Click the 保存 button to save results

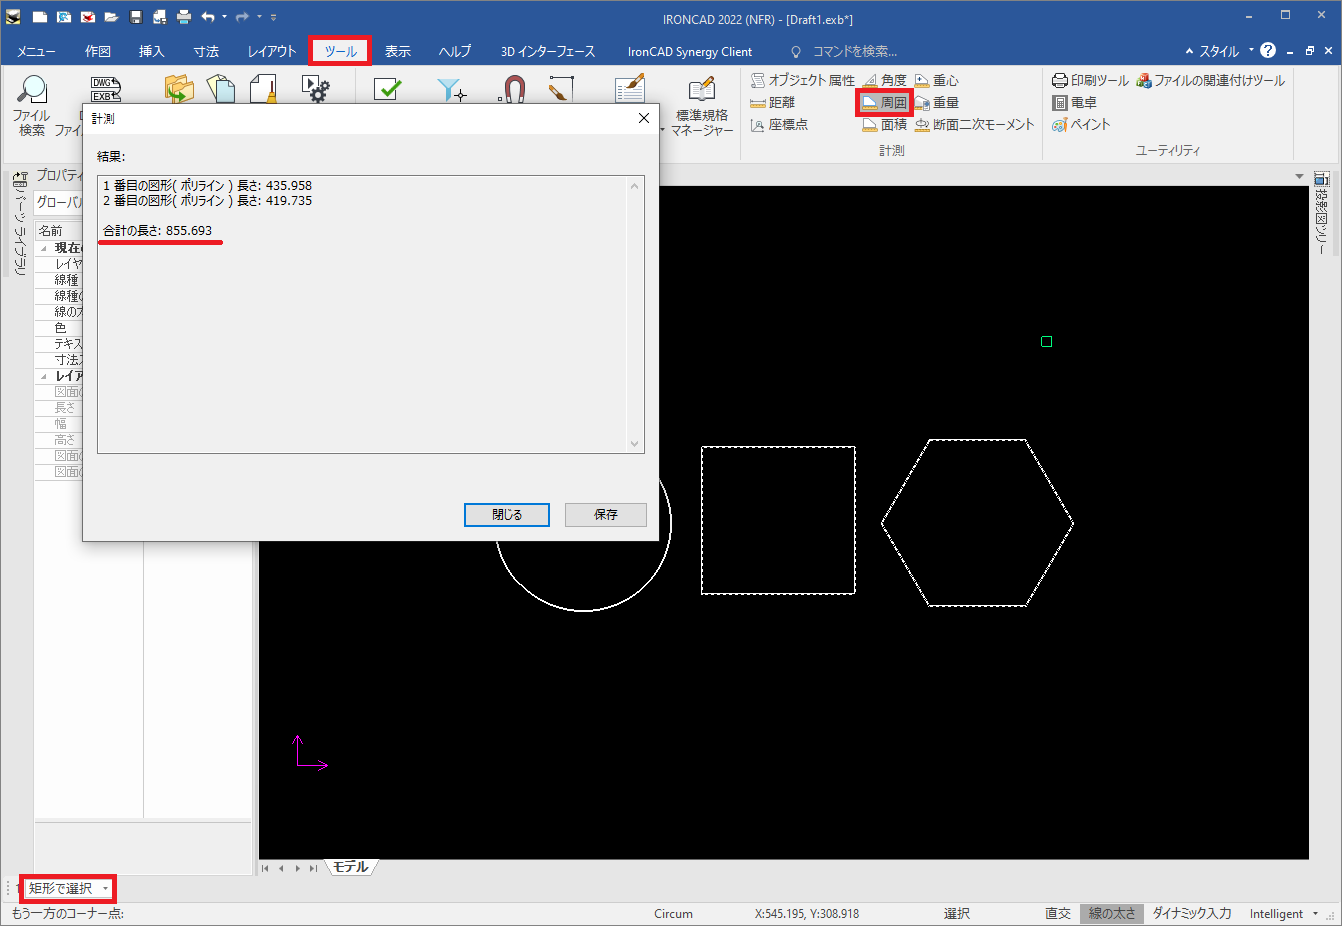606,515
